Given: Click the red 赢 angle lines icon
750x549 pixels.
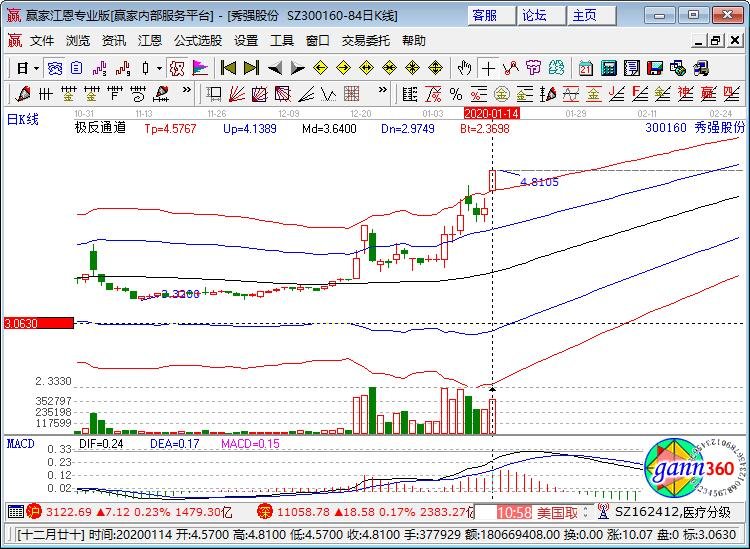Looking at the screenshot, I should [x=708, y=94].
